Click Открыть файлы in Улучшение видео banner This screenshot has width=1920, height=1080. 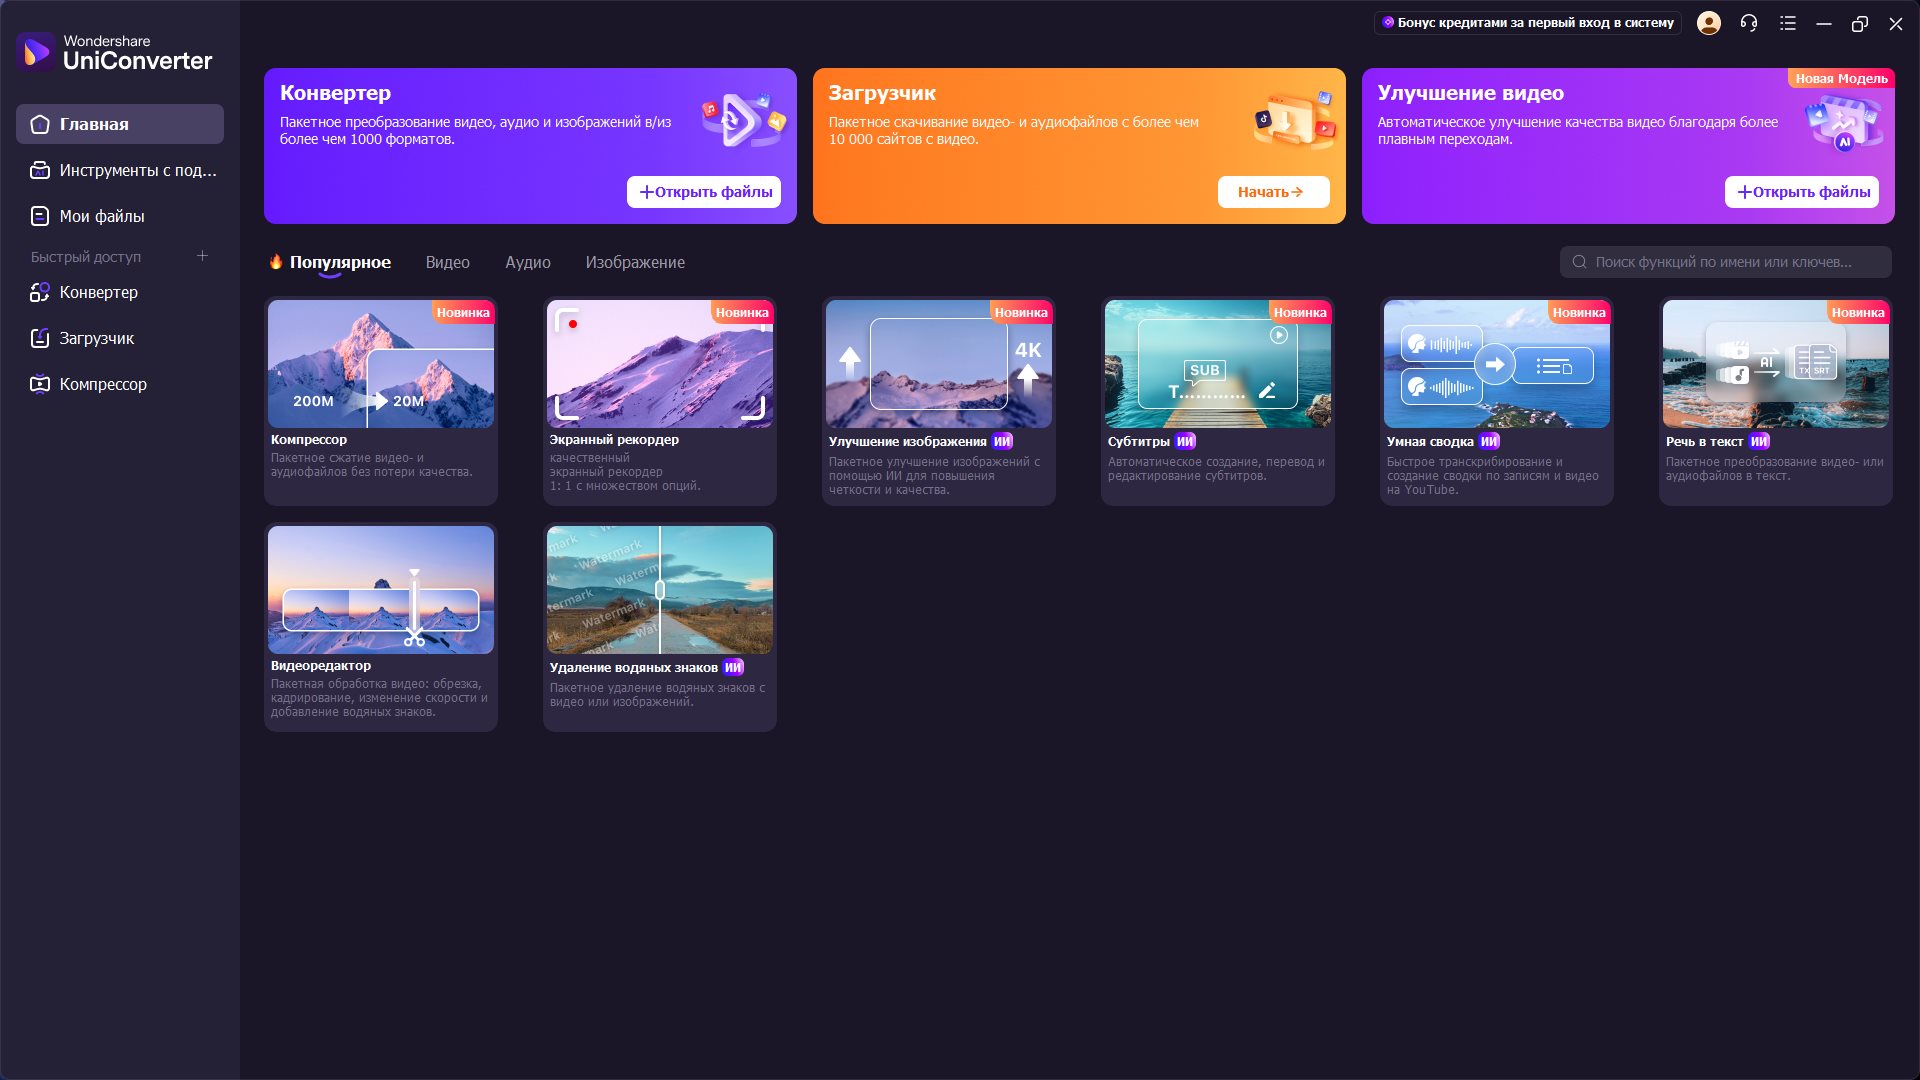tap(1801, 192)
